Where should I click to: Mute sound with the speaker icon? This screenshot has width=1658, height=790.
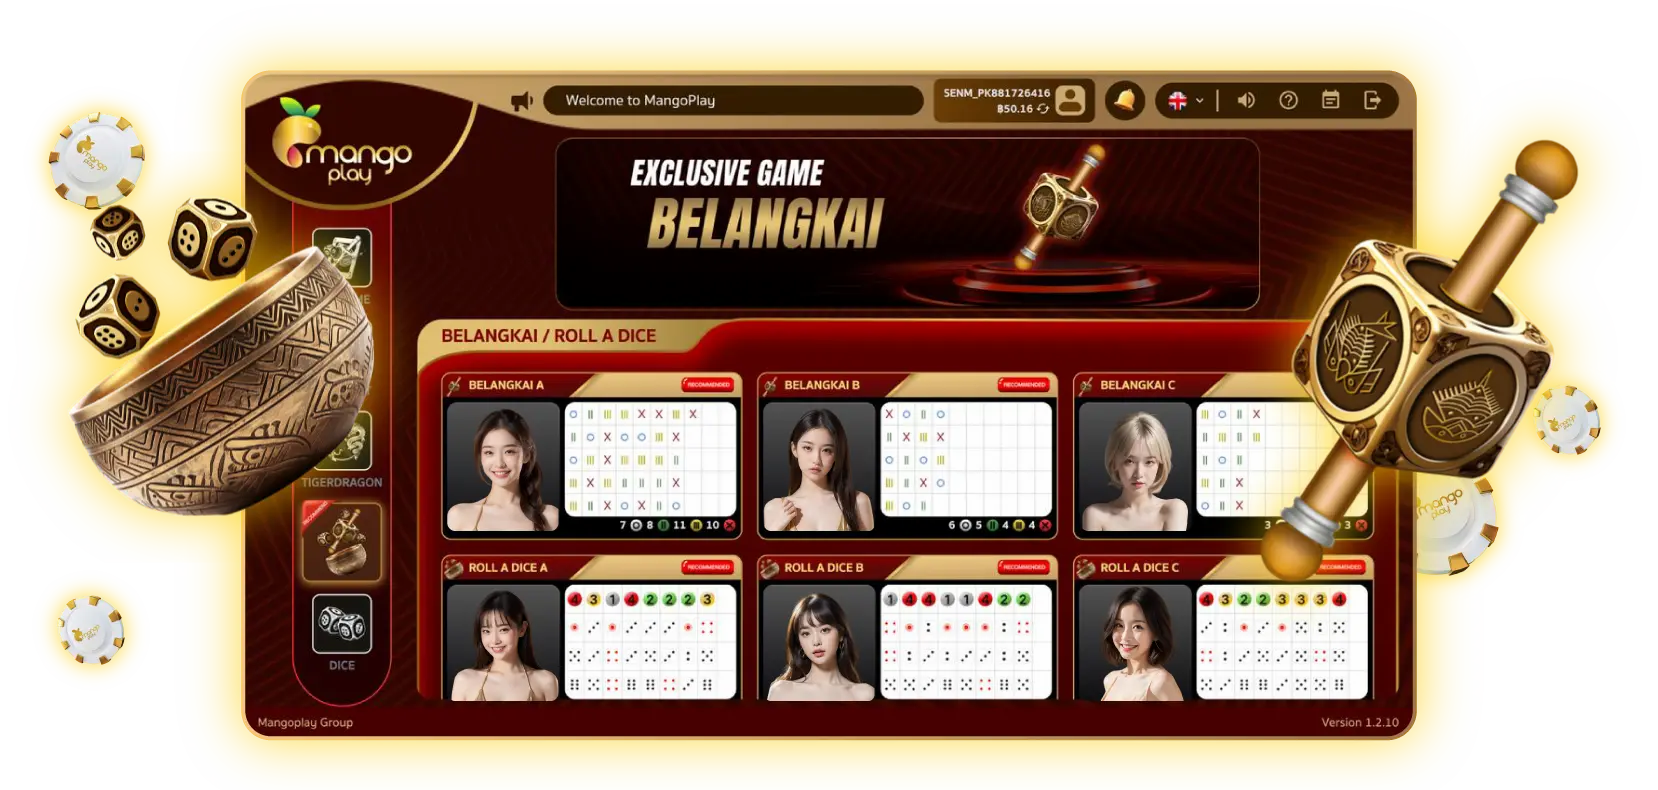click(1246, 100)
